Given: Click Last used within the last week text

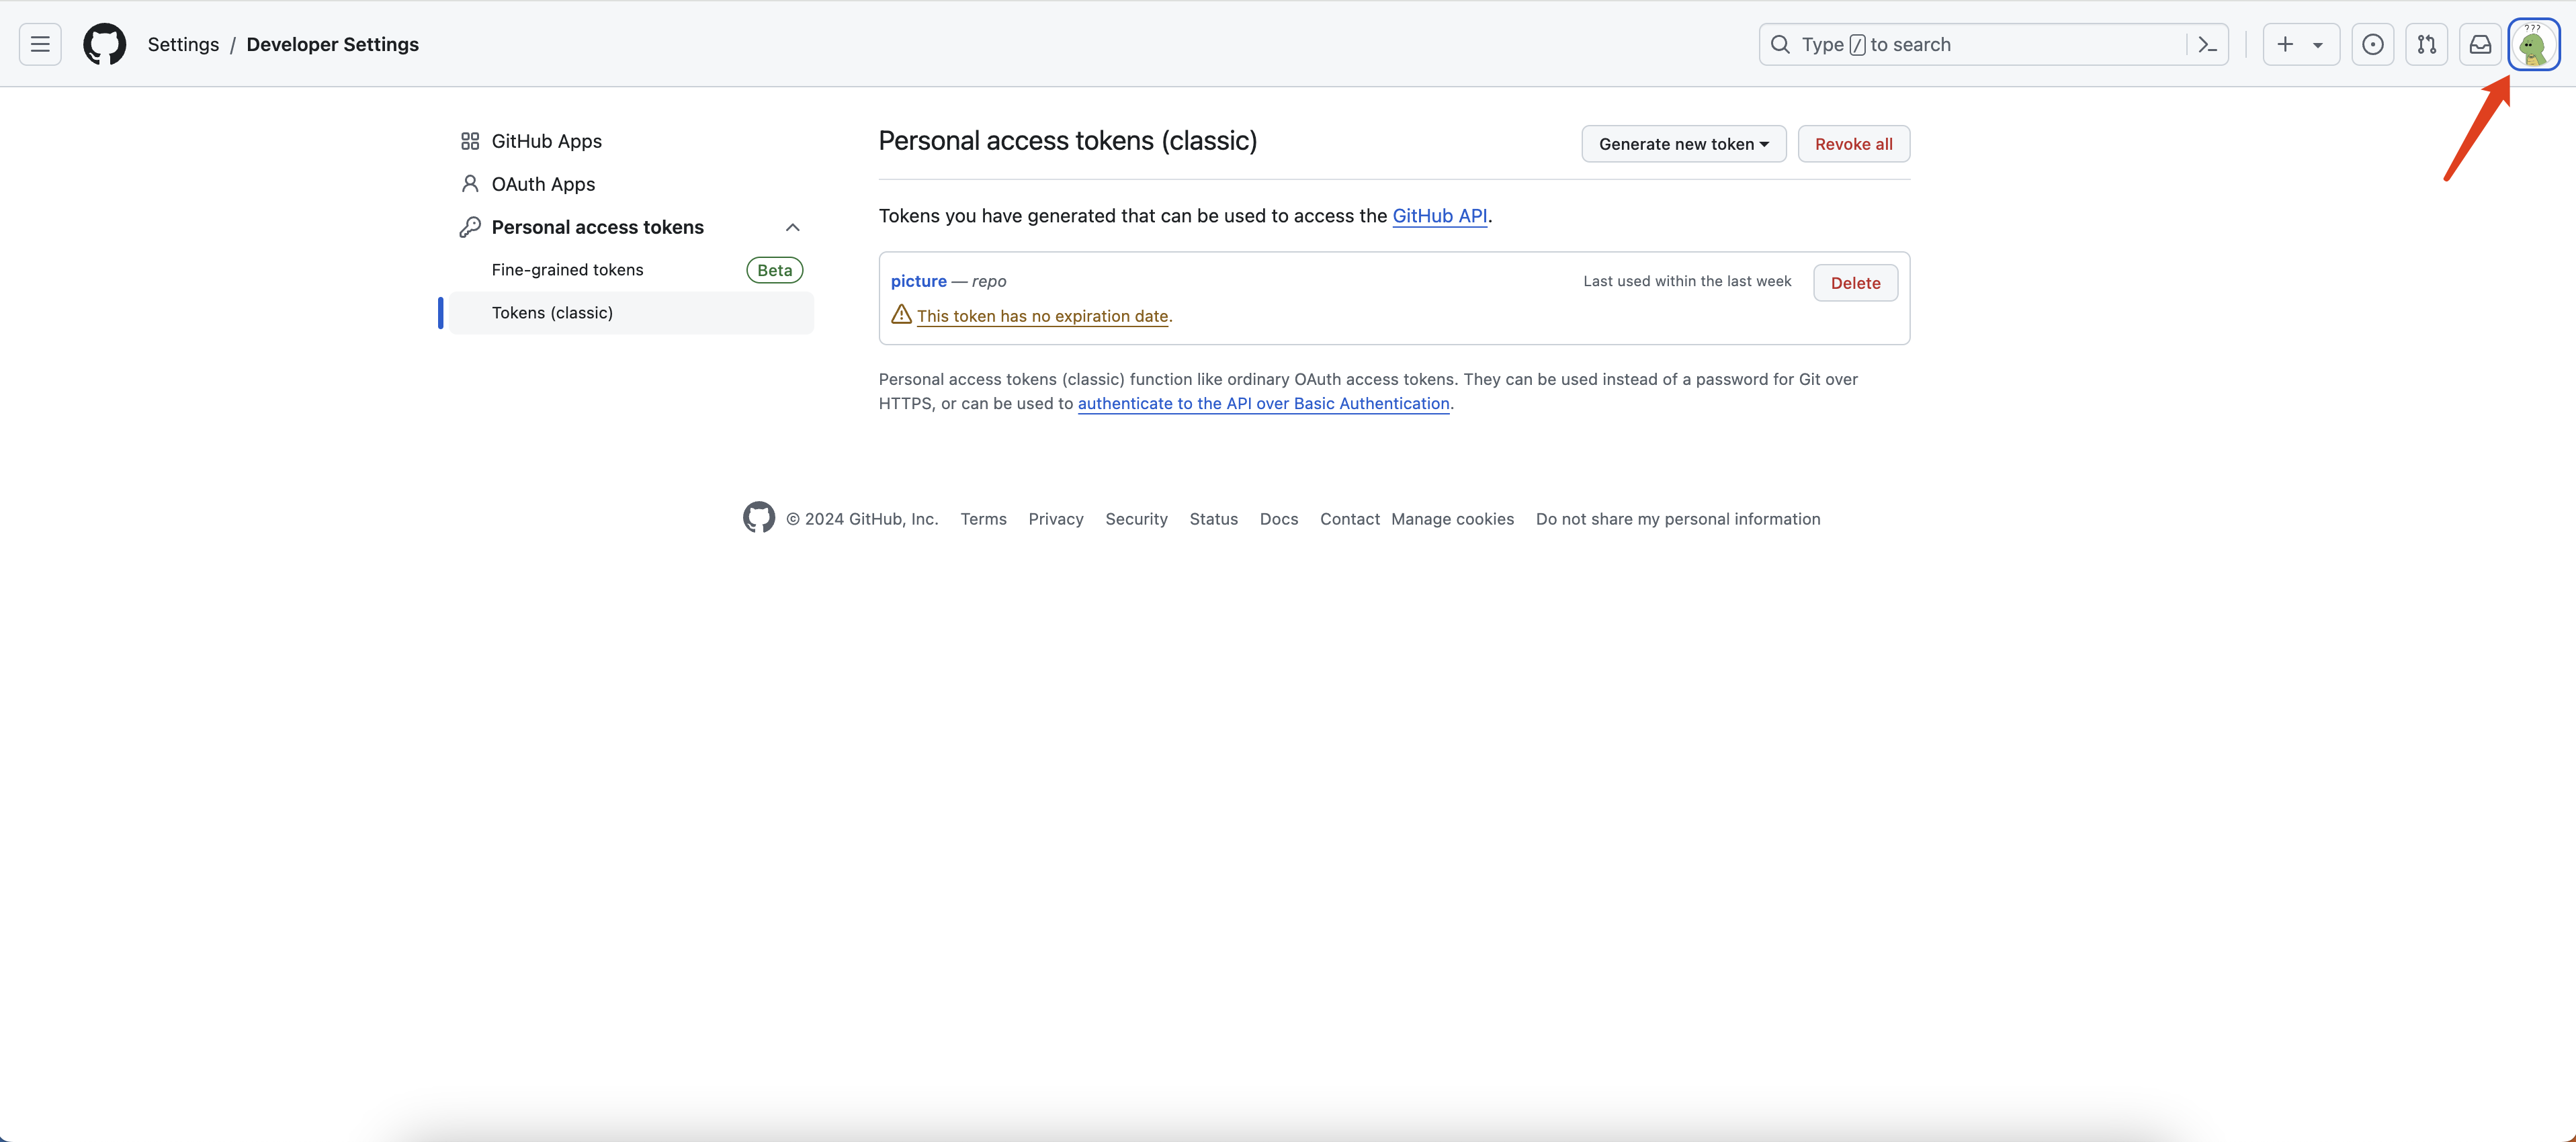Looking at the screenshot, I should (1687, 281).
